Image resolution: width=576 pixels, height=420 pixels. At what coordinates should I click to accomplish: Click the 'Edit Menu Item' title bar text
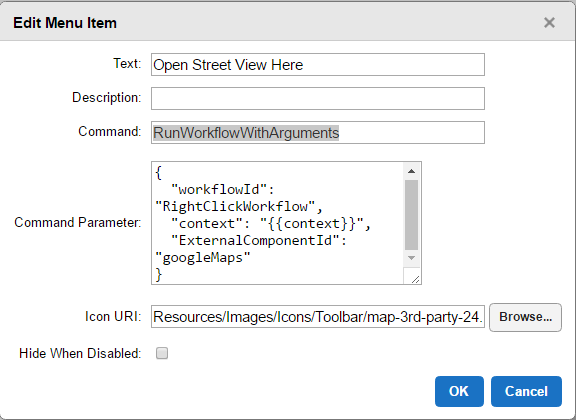coord(65,23)
